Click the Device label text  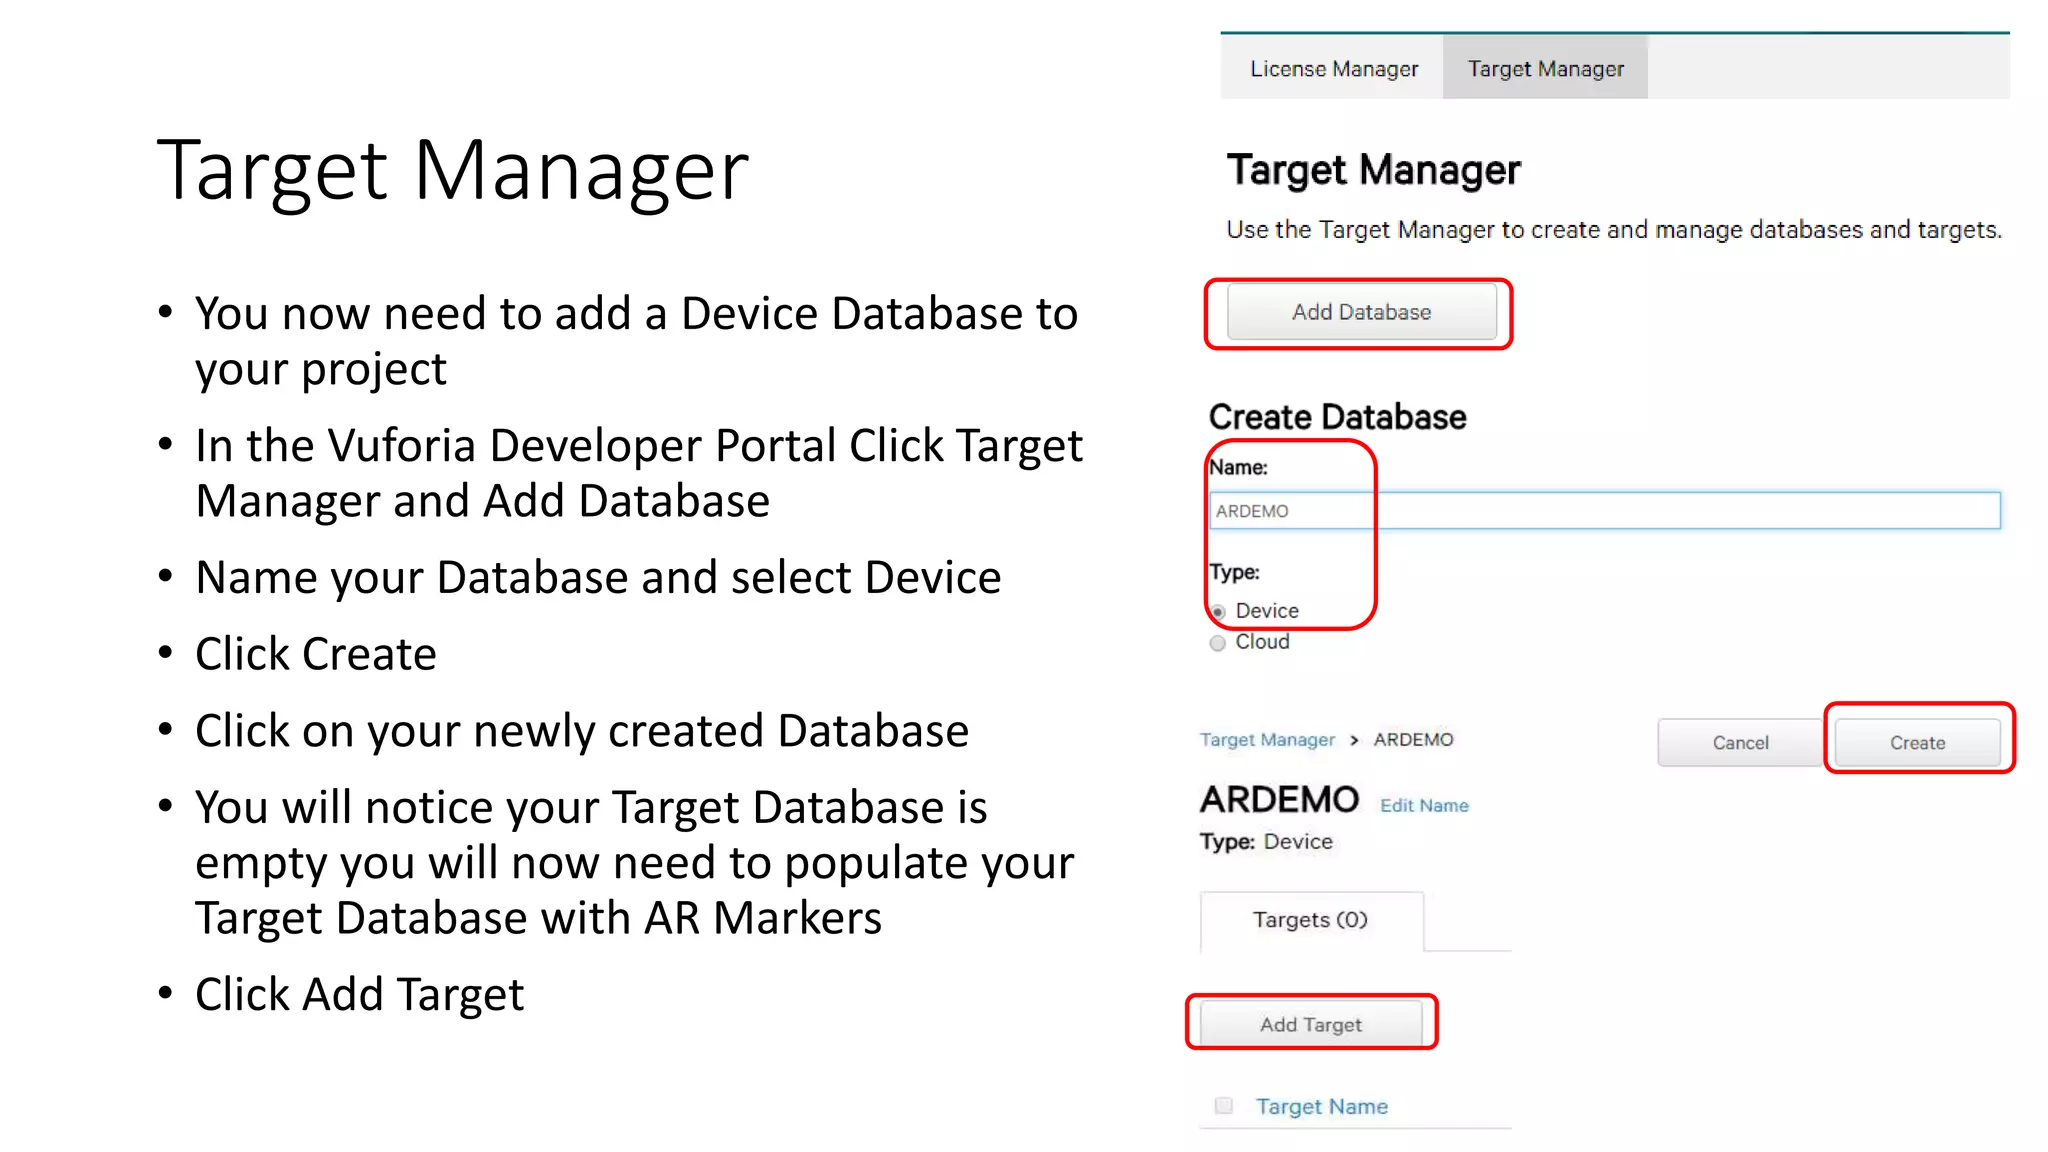coord(1267,611)
